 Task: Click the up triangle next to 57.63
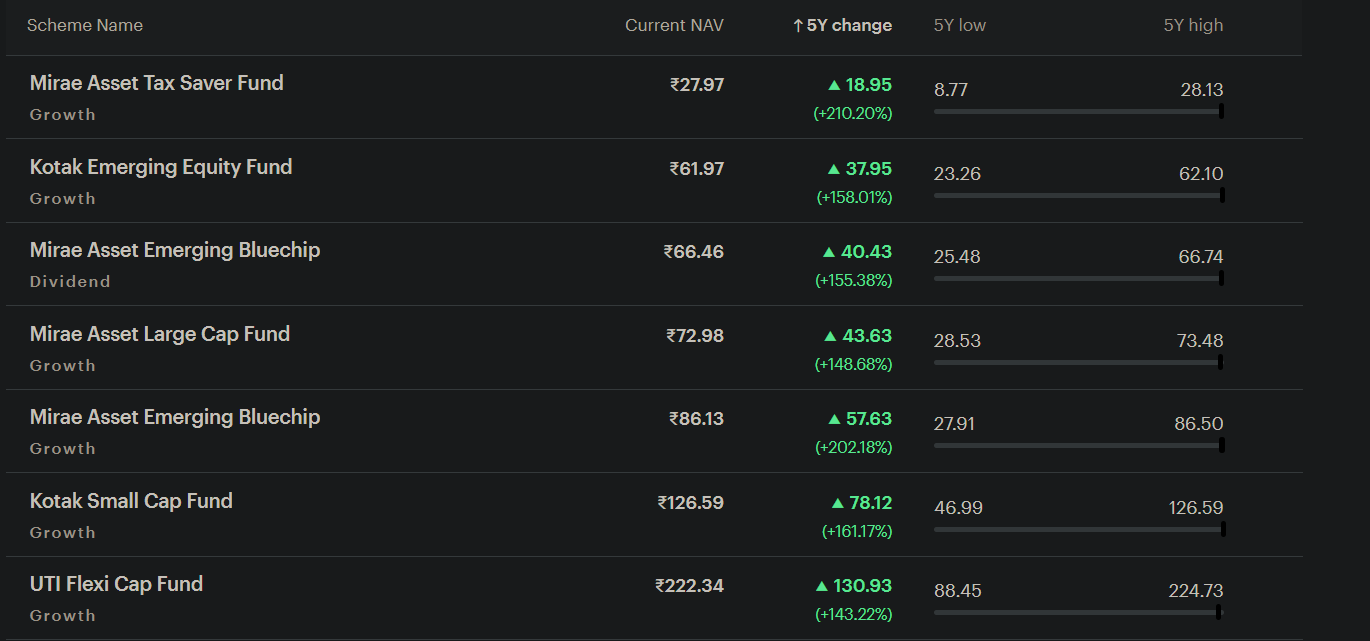click(x=834, y=419)
